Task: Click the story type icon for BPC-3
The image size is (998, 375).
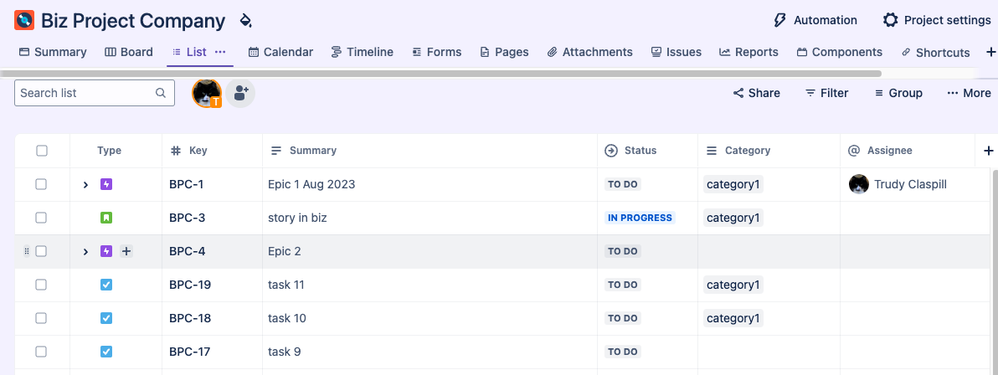Action: [x=106, y=218]
